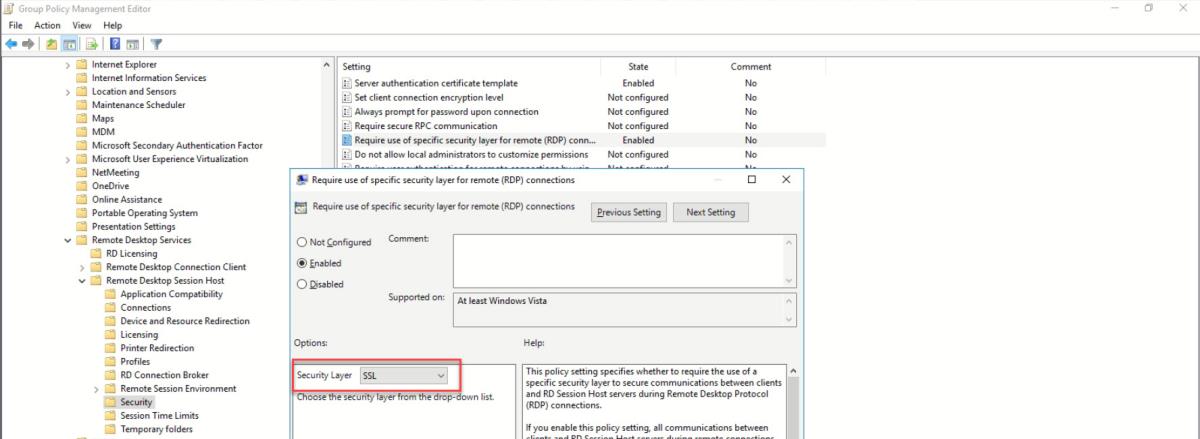
Task: Click into the Comment text box
Action: tap(618, 260)
